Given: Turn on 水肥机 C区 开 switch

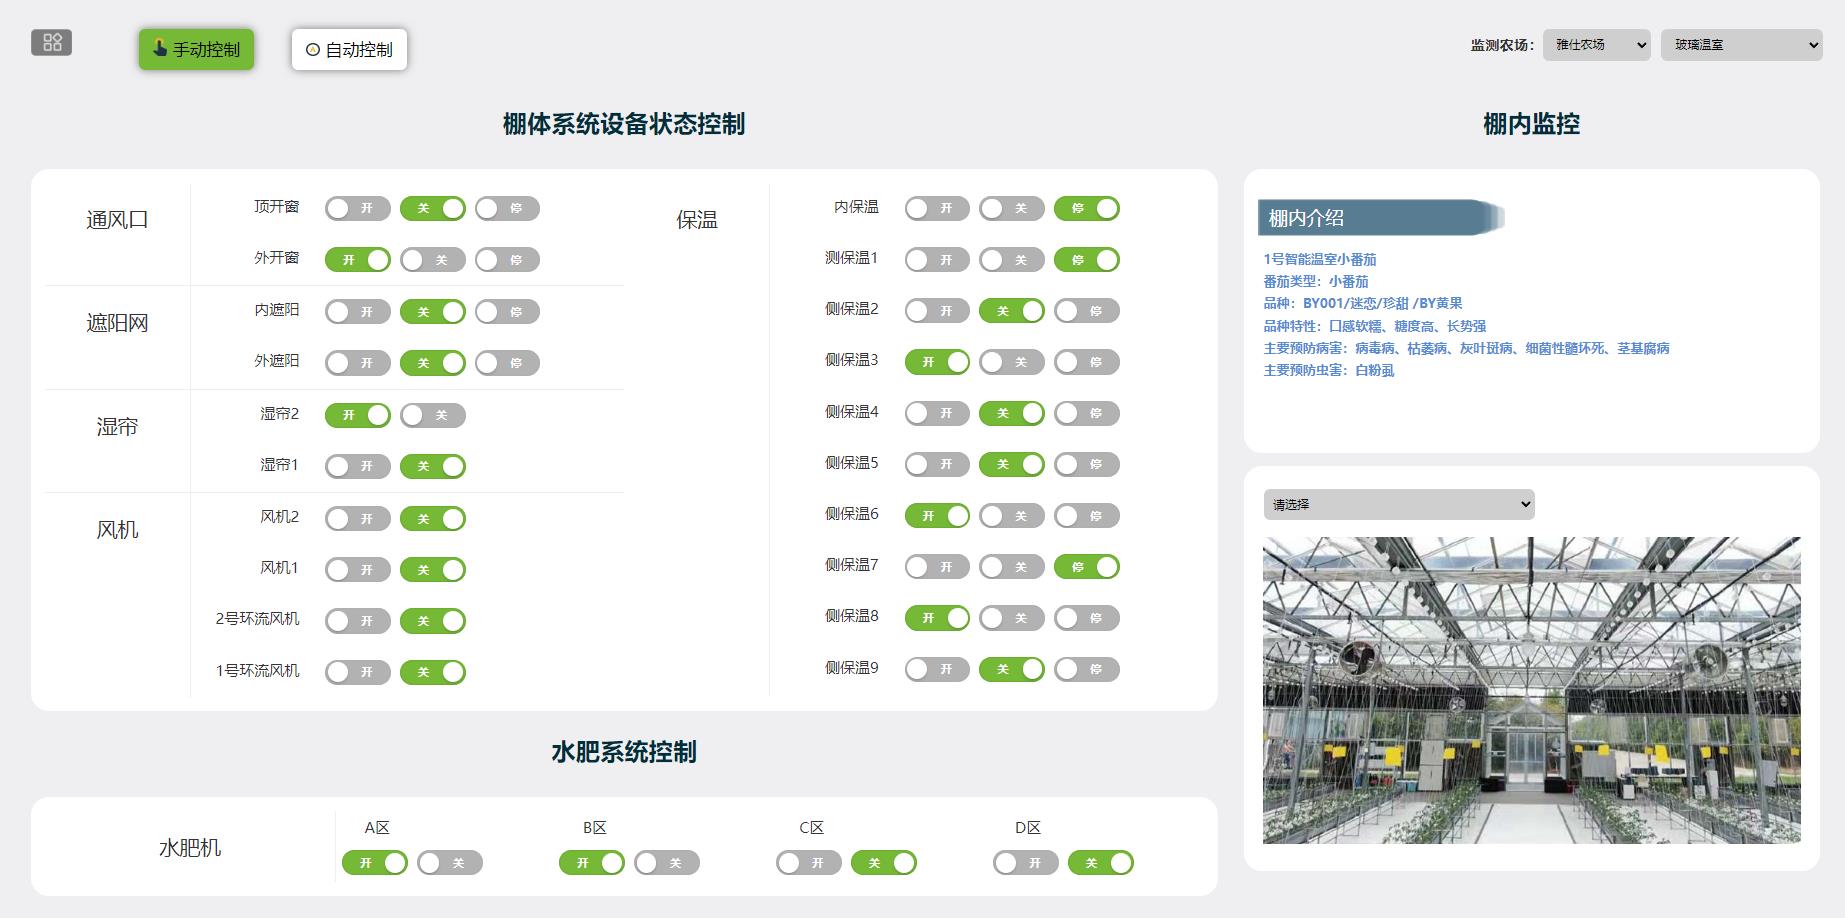Looking at the screenshot, I should [x=809, y=863].
